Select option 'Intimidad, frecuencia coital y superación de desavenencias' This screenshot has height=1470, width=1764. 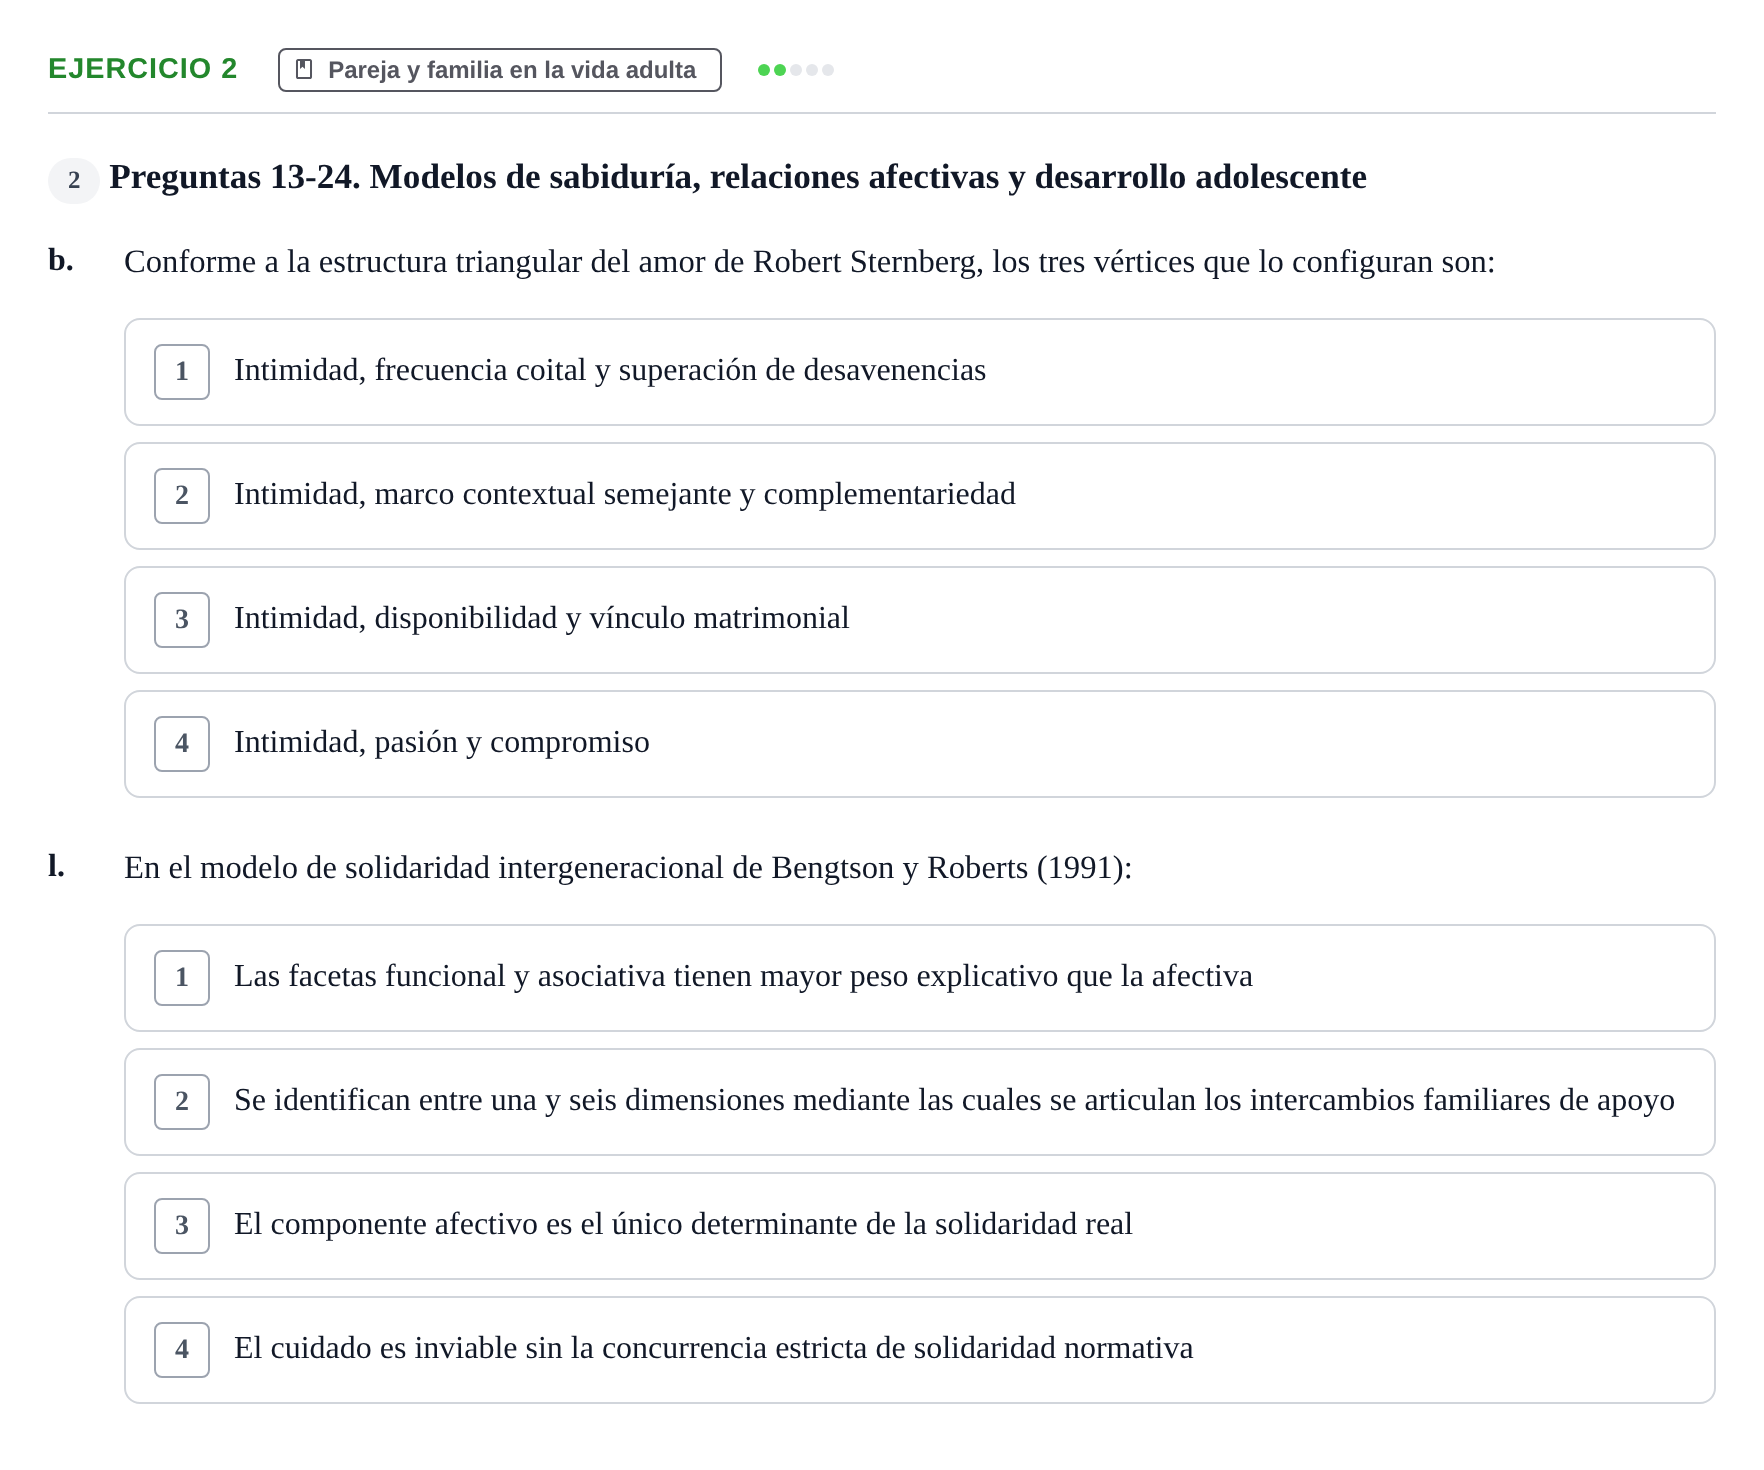click(x=919, y=372)
